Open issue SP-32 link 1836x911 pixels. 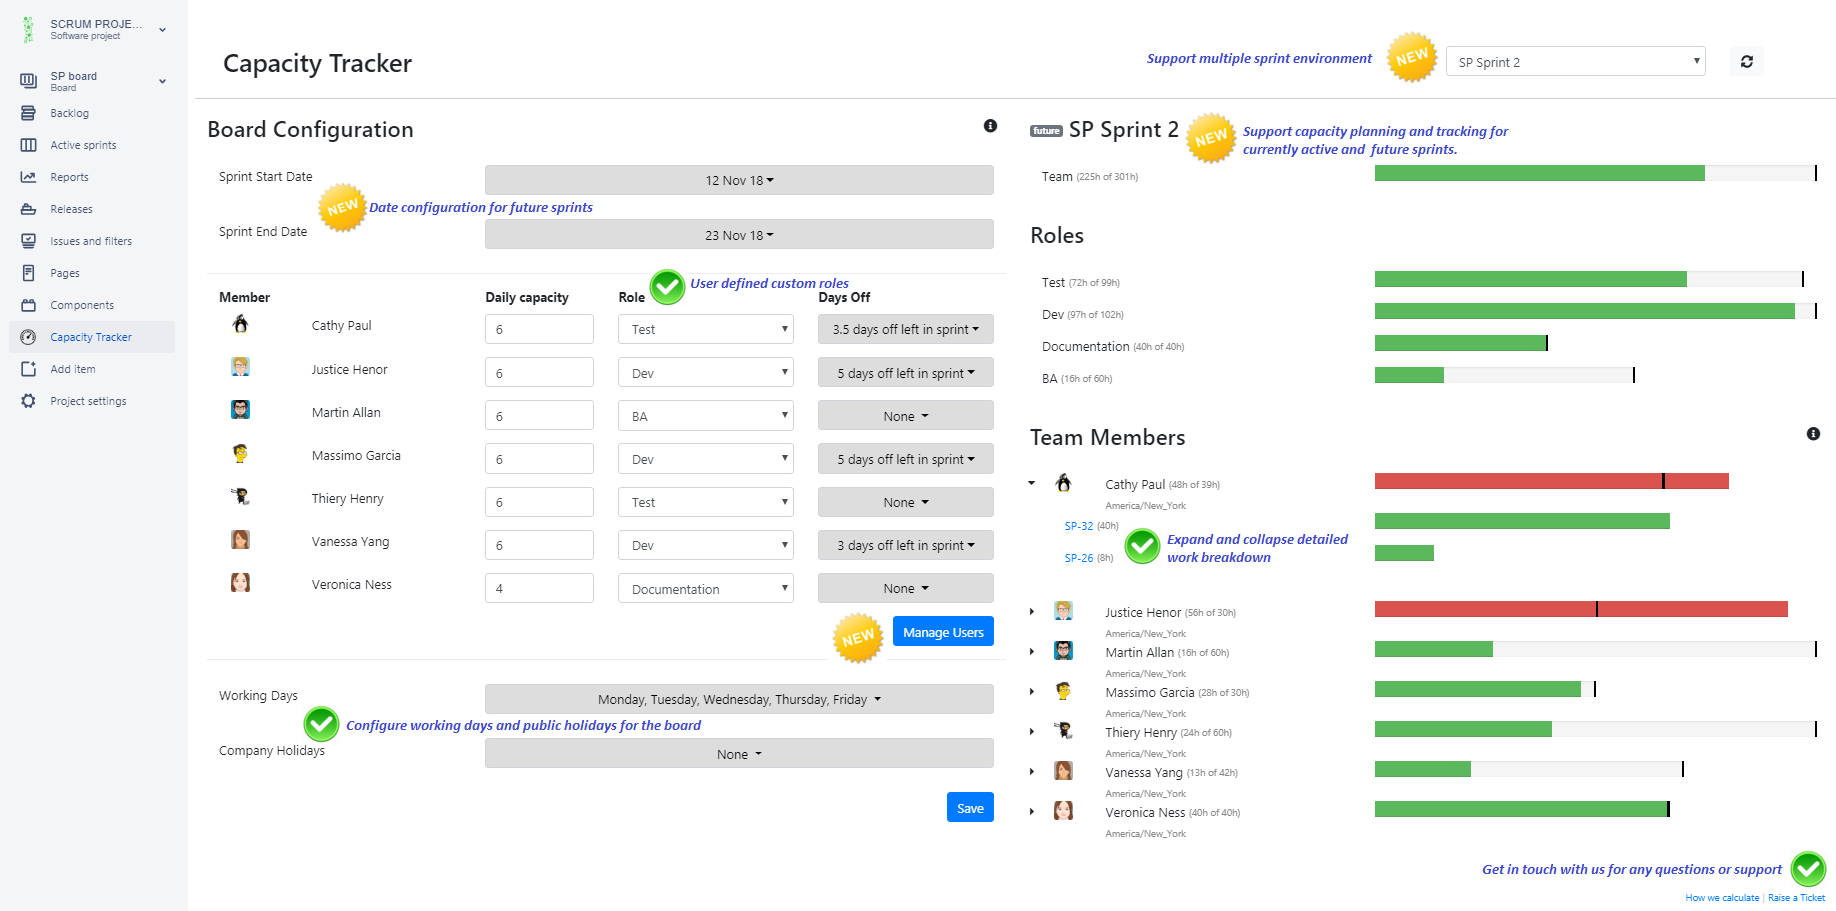pyautogui.click(x=1079, y=525)
